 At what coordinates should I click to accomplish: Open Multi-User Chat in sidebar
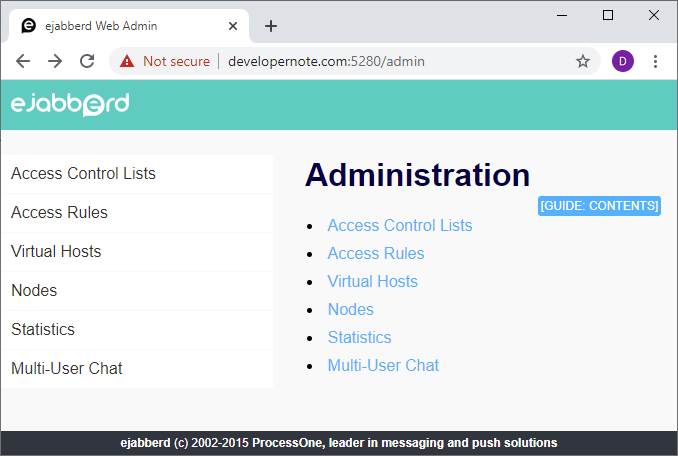coord(137,368)
